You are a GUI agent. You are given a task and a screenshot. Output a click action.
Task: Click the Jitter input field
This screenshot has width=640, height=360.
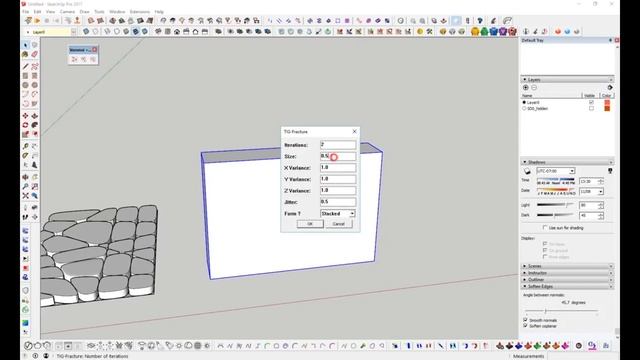tap(338, 202)
